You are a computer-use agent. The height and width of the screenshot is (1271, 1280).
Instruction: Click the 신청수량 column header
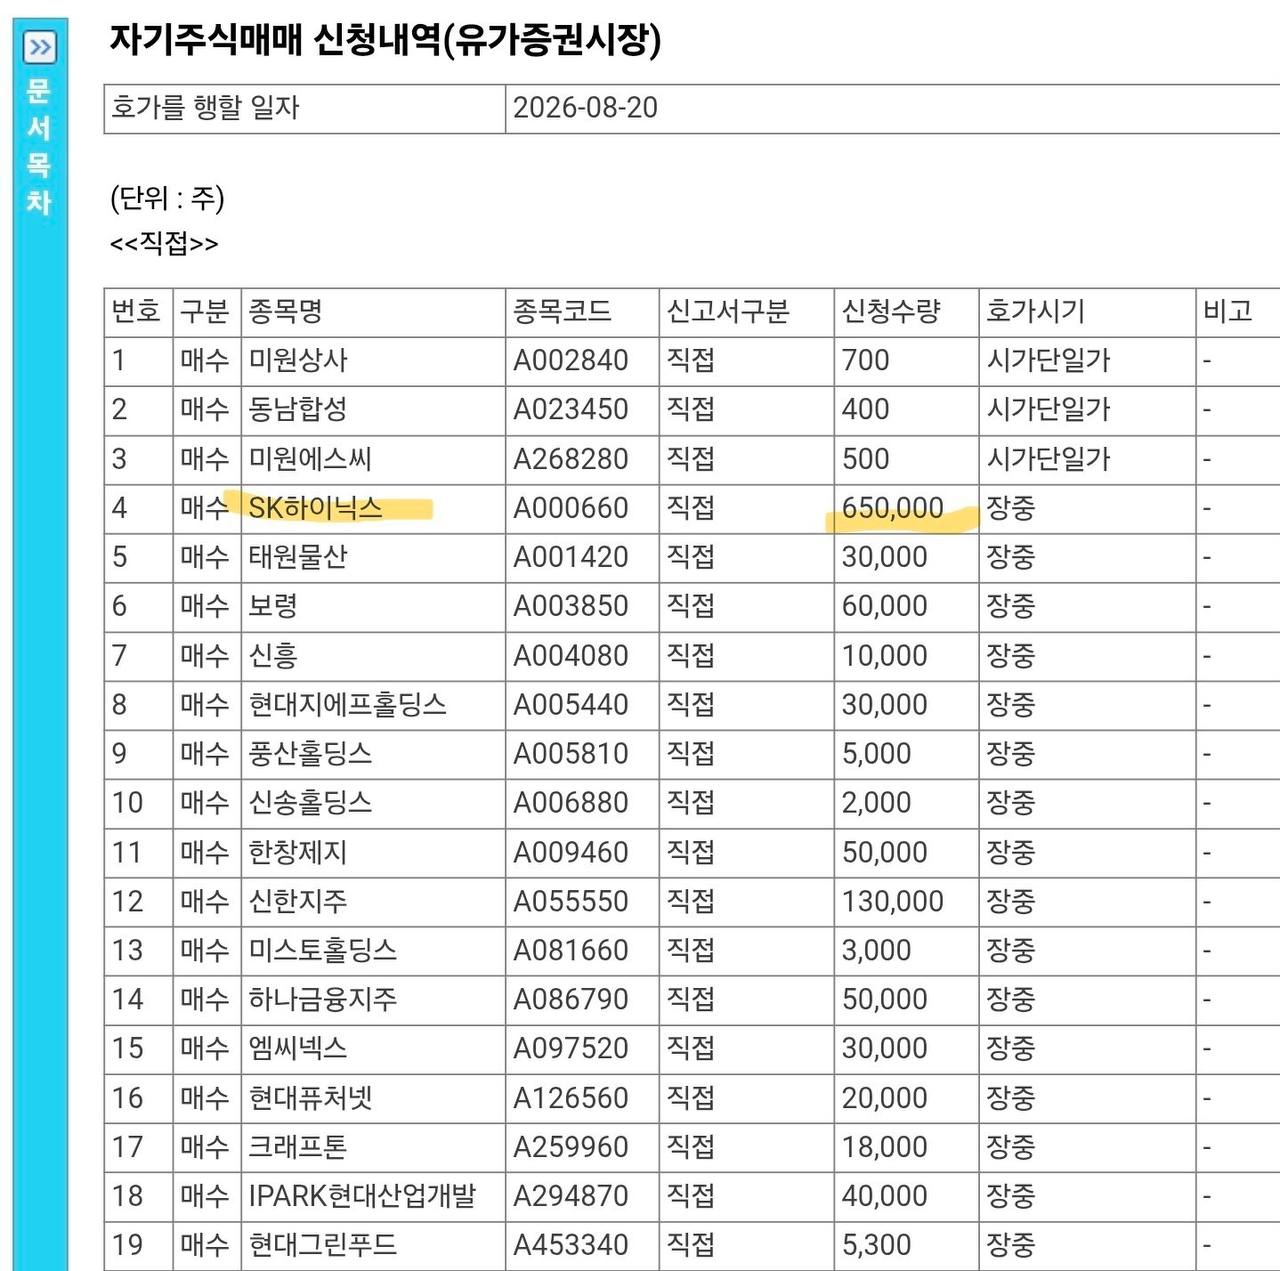point(891,311)
